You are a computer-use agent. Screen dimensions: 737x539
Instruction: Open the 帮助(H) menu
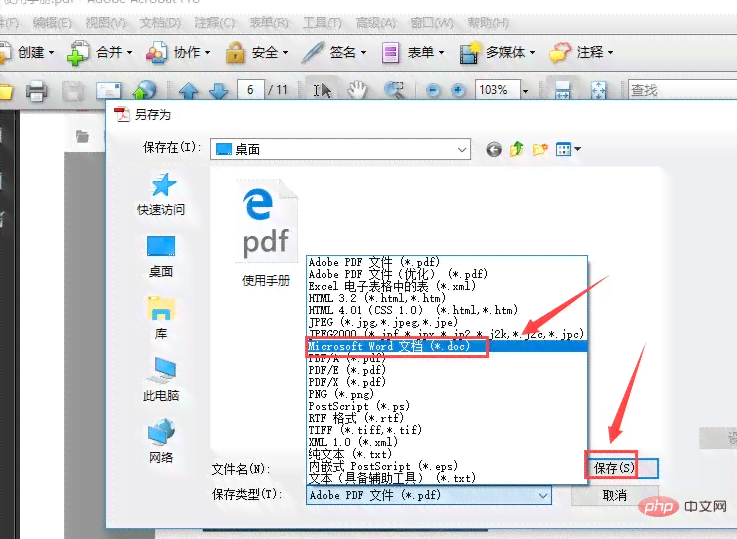click(x=488, y=23)
